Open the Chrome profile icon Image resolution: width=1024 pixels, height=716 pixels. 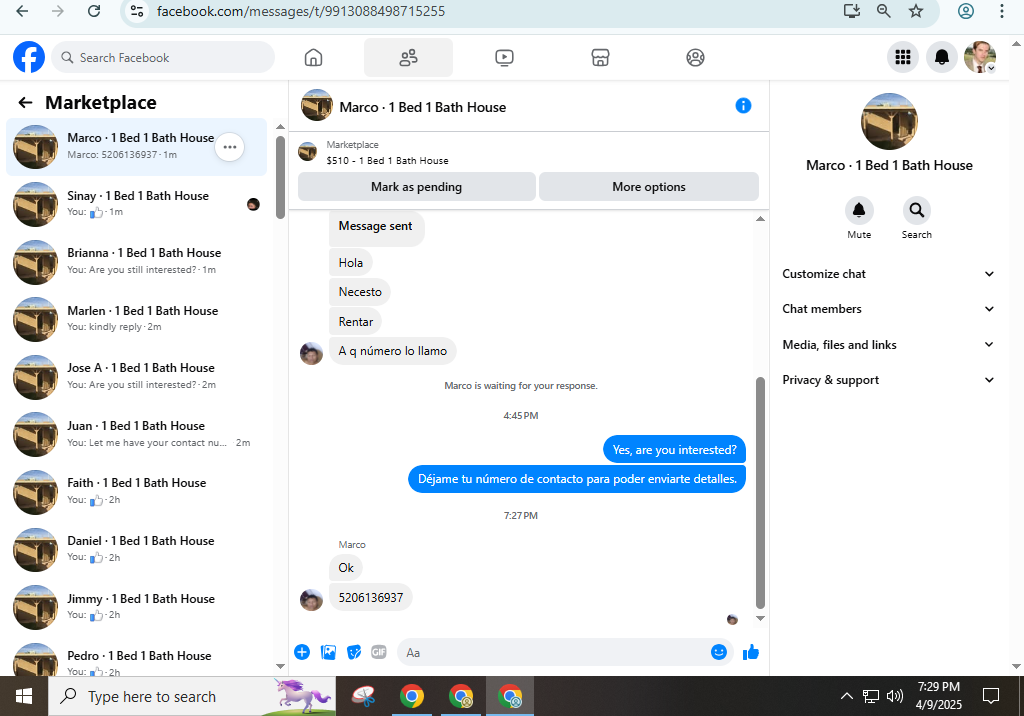pos(966,11)
